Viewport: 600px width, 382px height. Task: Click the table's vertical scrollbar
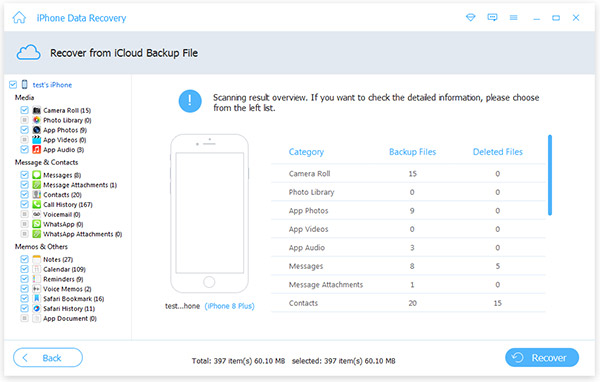pos(550,175)
